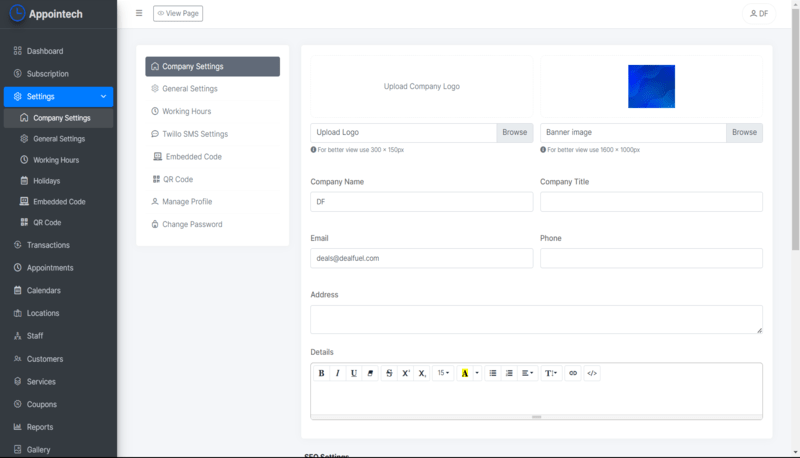Open Reports in the sidebar
Screen dimensions: 800x458
(x=58, y=427)
